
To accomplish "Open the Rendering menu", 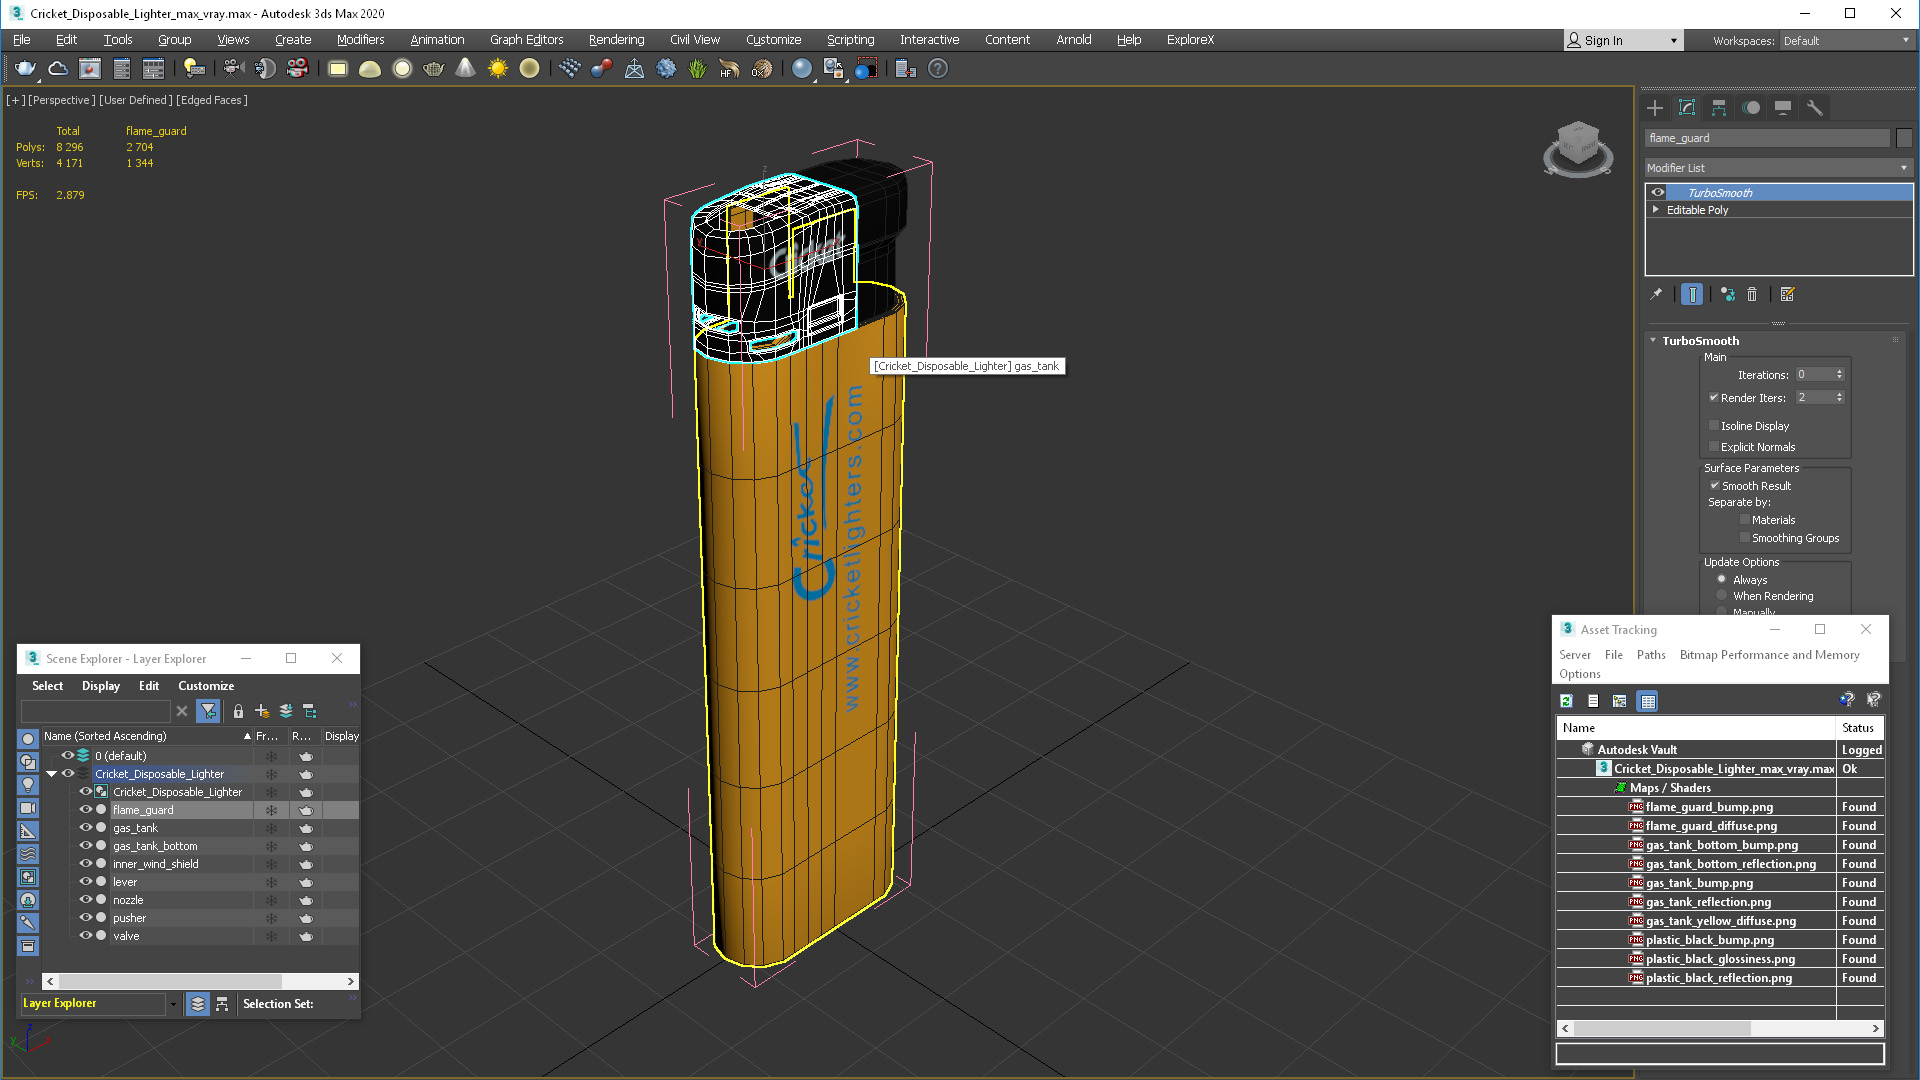I will (616, 40).
